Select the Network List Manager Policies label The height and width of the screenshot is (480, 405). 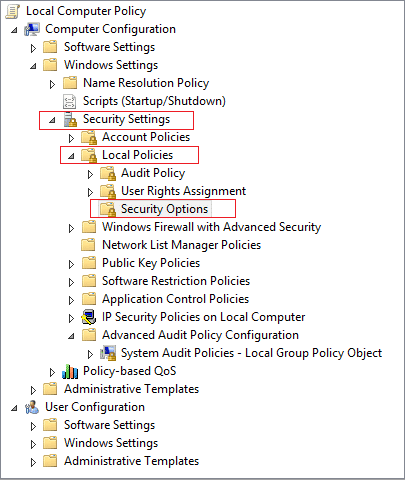[x=181, y=245]
